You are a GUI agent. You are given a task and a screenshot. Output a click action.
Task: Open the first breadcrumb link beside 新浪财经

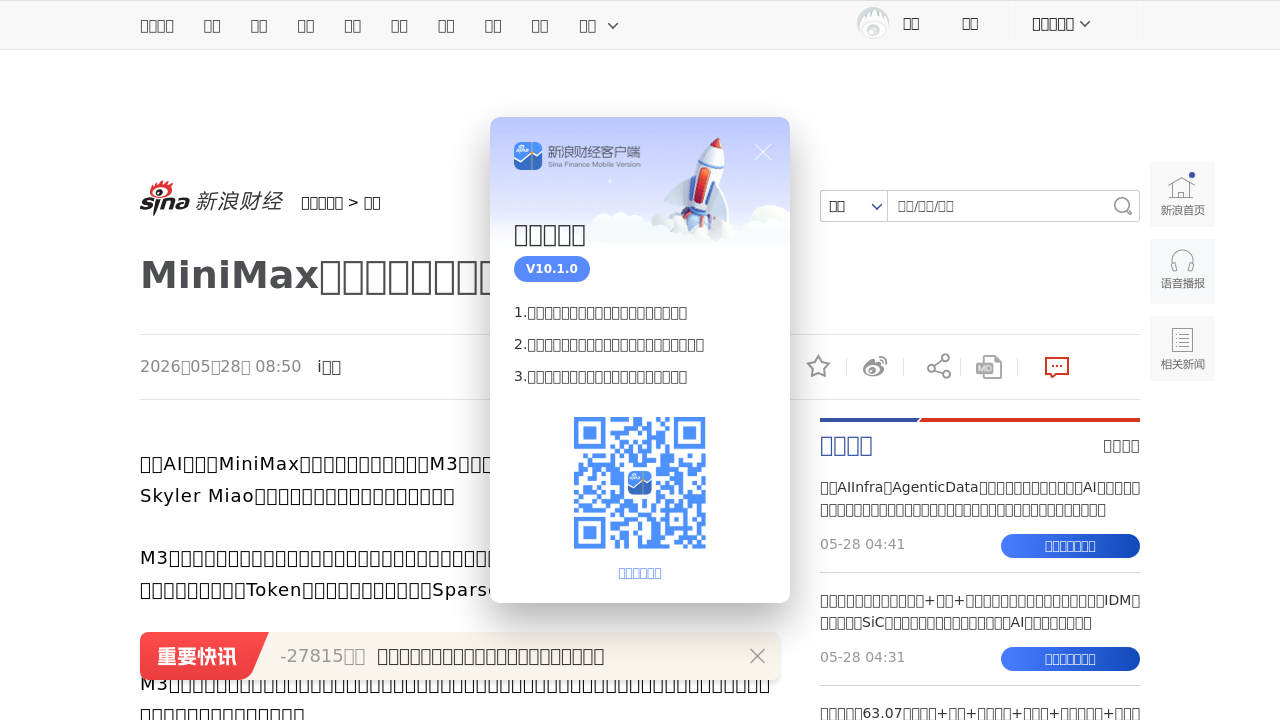(x=322, y=203)
